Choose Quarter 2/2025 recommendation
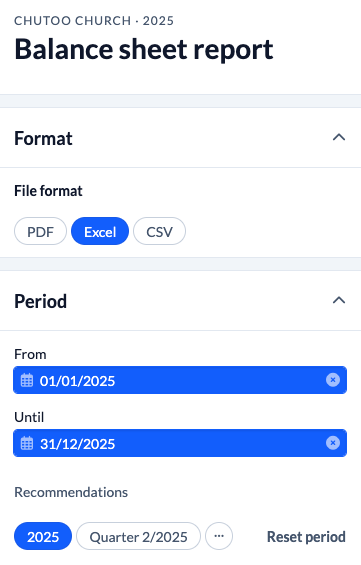This screenshot has height=565, width=361. pos(138,536)
